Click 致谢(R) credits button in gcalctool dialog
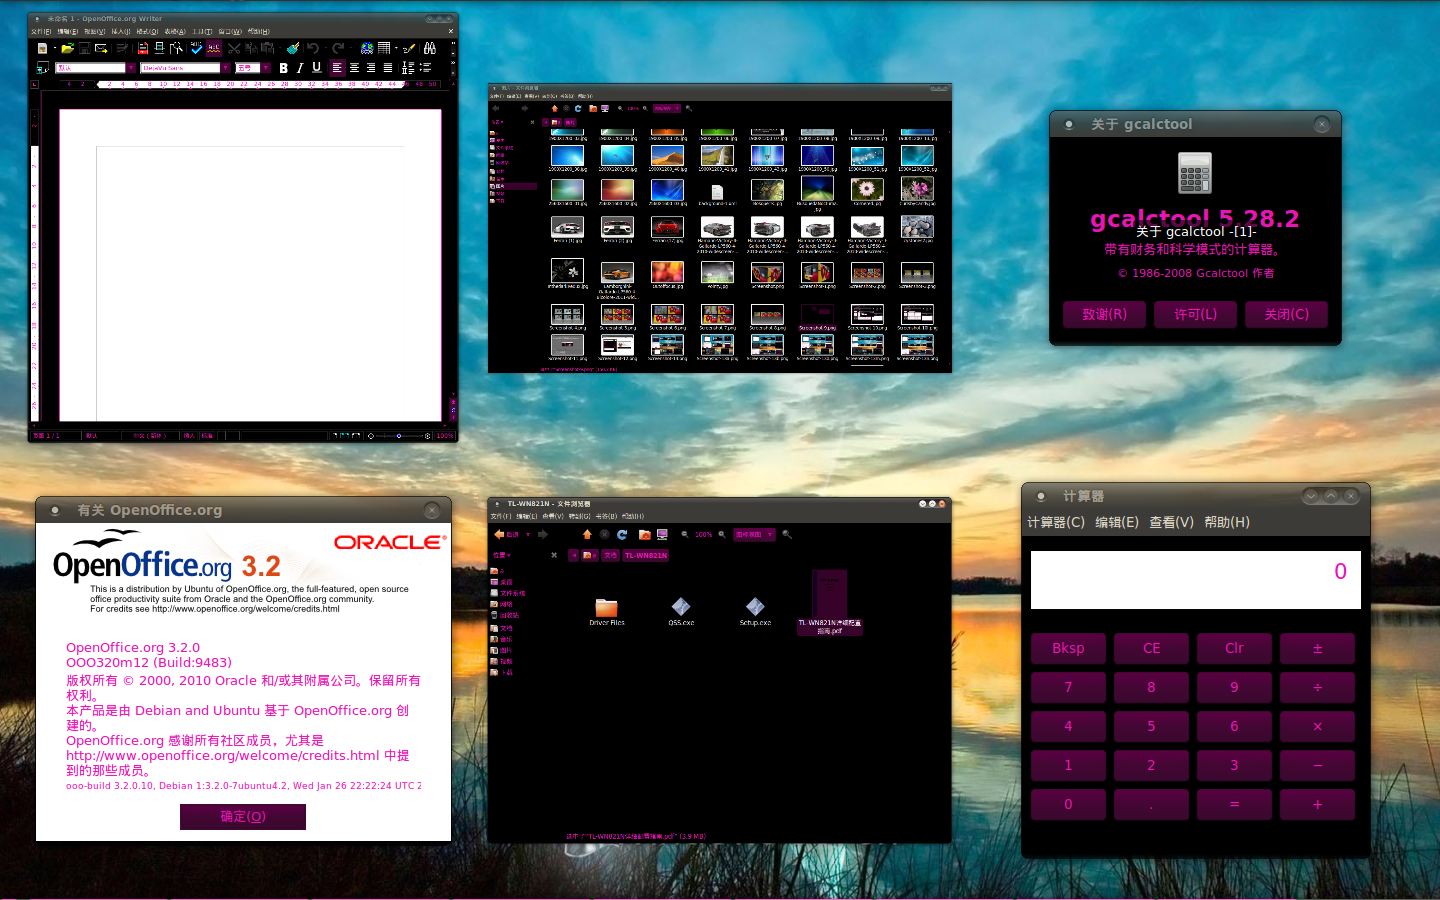Screen dimensions: 1440x900 pos(1105,314)
